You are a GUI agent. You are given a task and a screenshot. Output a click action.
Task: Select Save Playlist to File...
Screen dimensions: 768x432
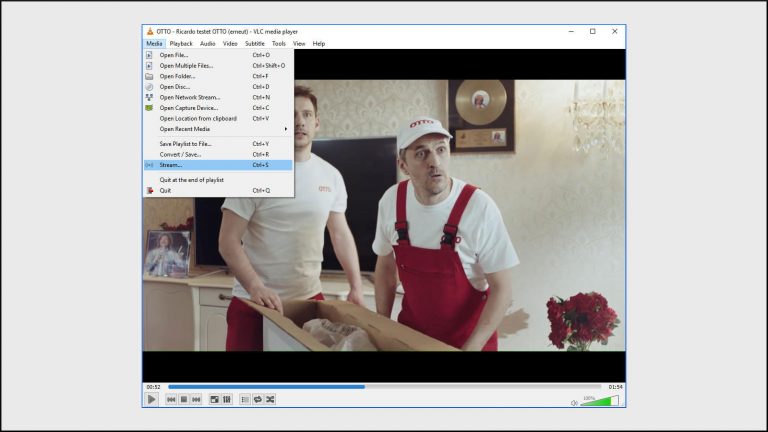pos(218,144)
